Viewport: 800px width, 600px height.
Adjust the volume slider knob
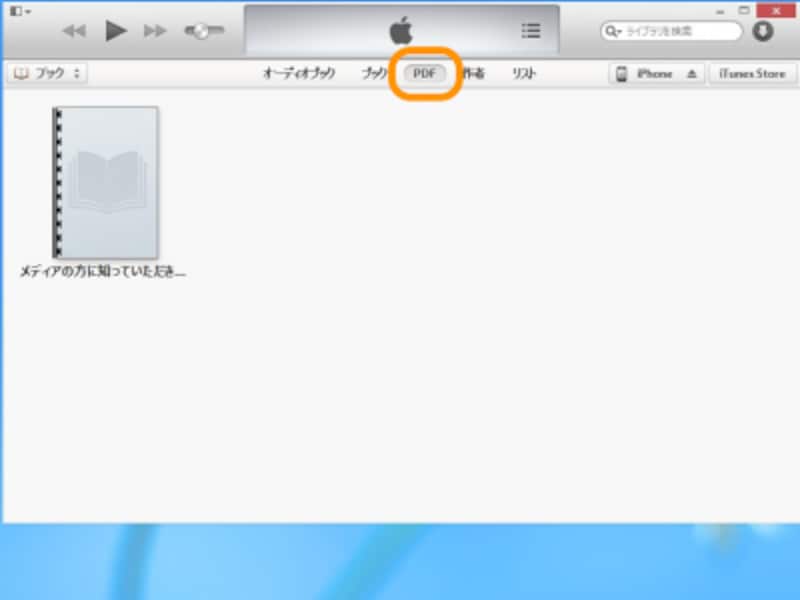[201, 31]
